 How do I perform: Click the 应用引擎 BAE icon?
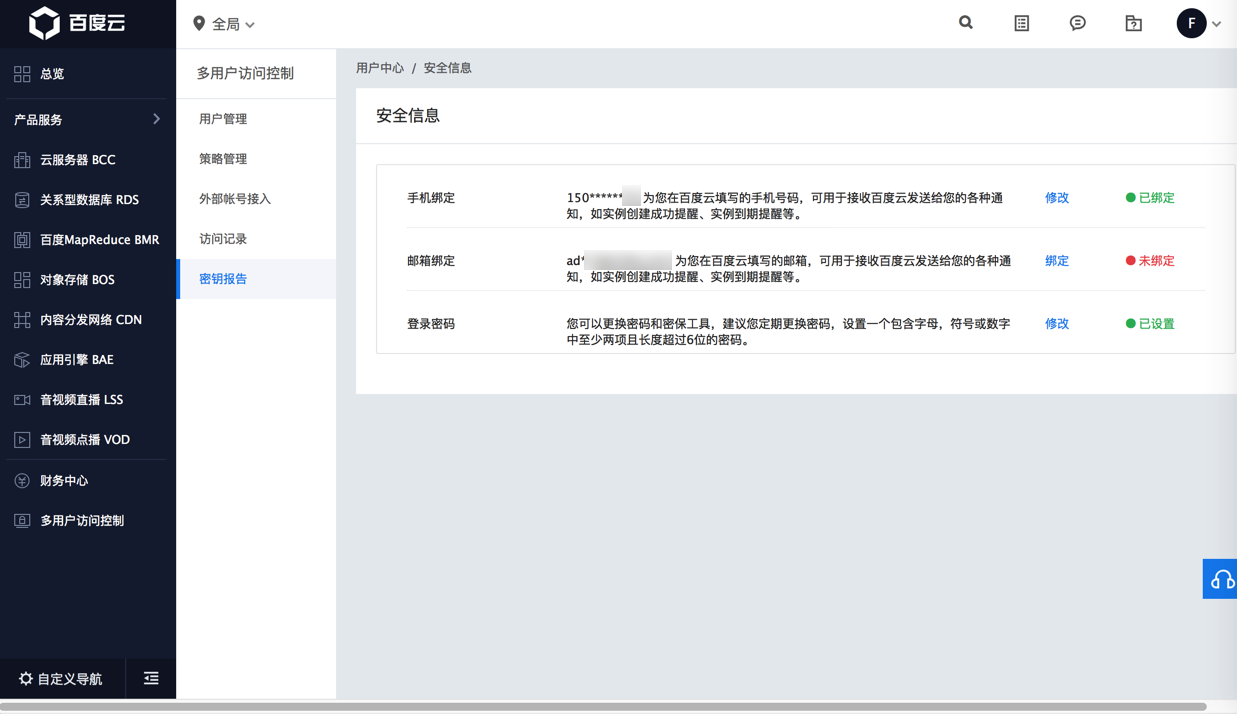point(22,360)
